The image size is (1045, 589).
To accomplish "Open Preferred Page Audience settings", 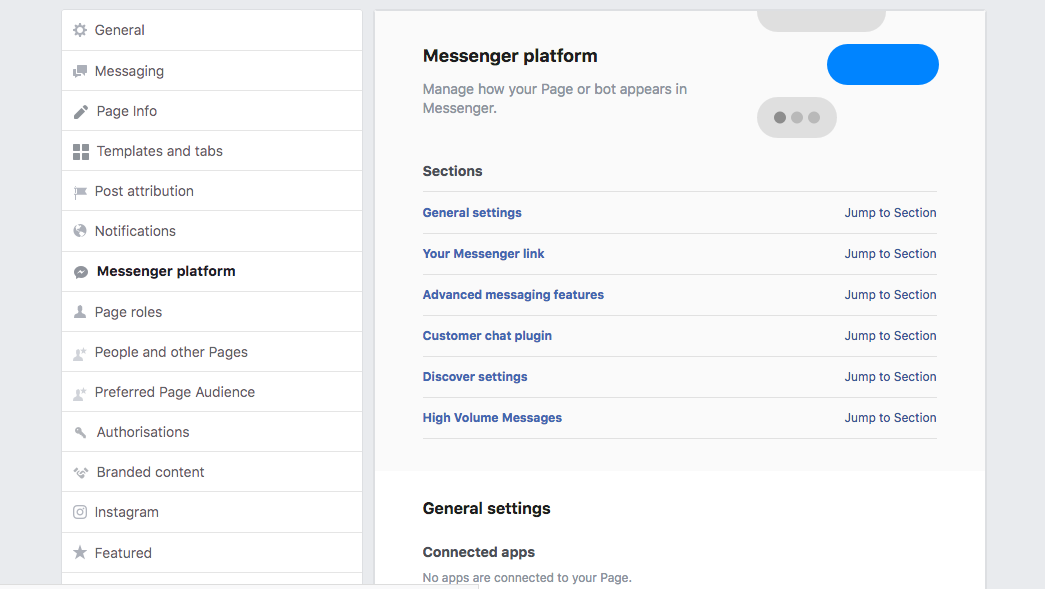I will coord(212,392).
